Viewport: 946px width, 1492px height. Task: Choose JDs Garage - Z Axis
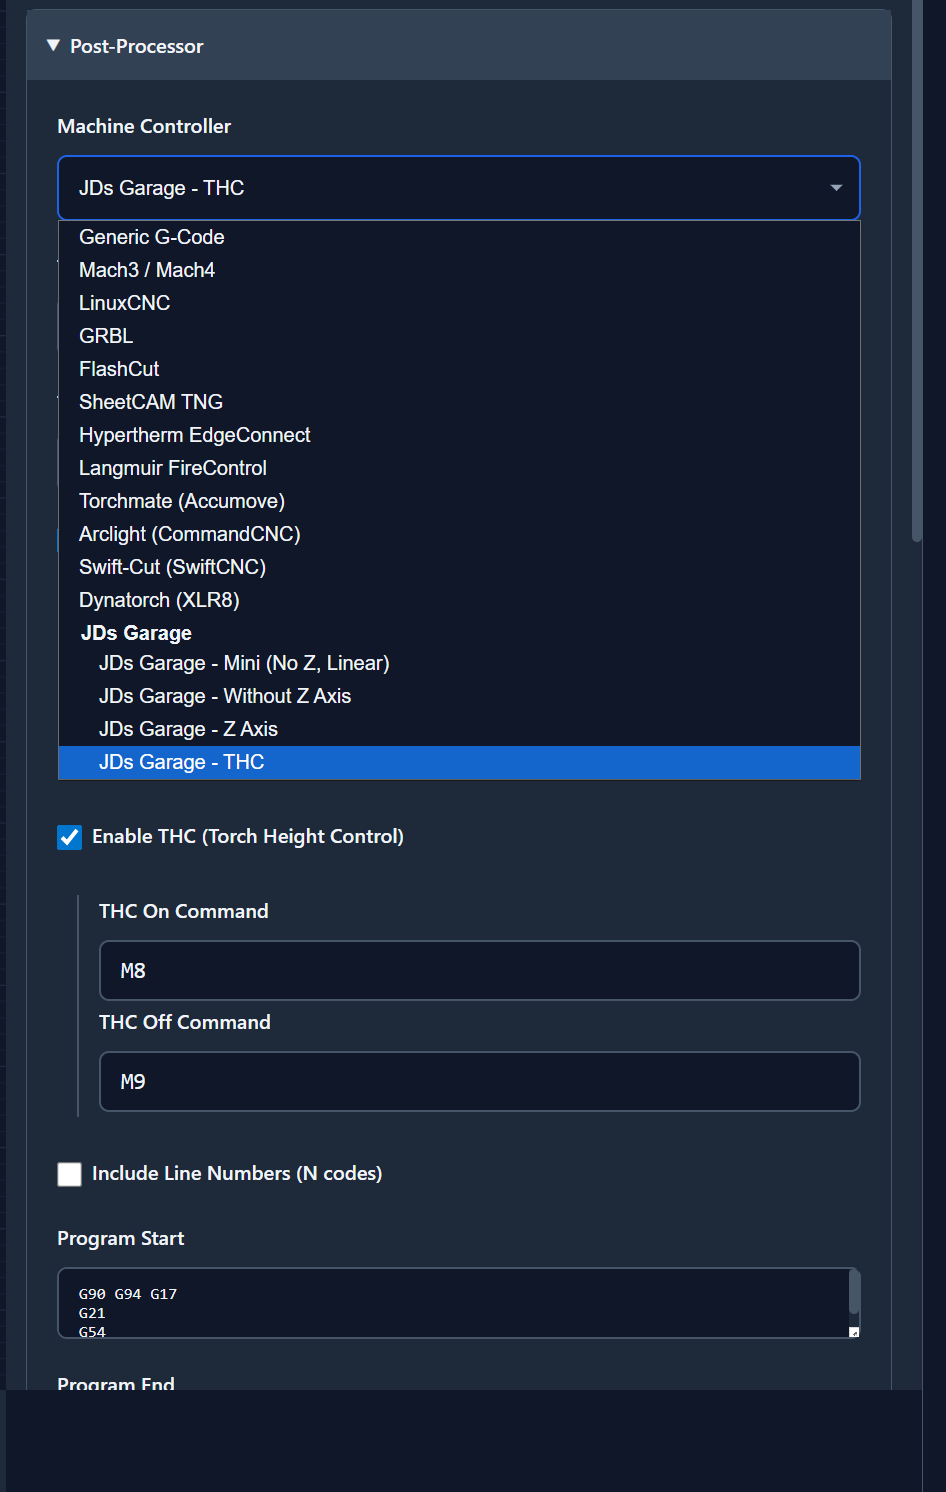tap(188, 729)
